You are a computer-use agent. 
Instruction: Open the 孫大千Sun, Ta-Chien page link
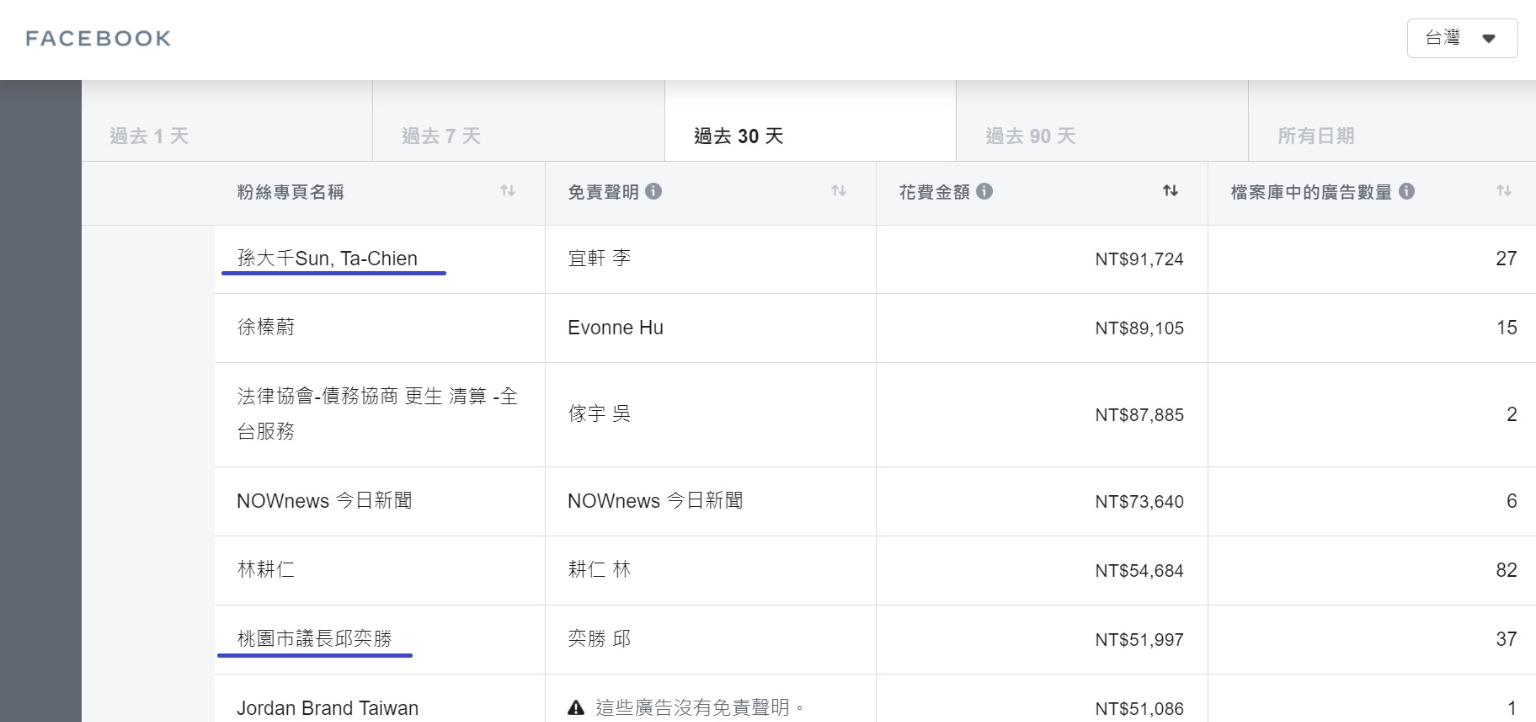(327, 259)
